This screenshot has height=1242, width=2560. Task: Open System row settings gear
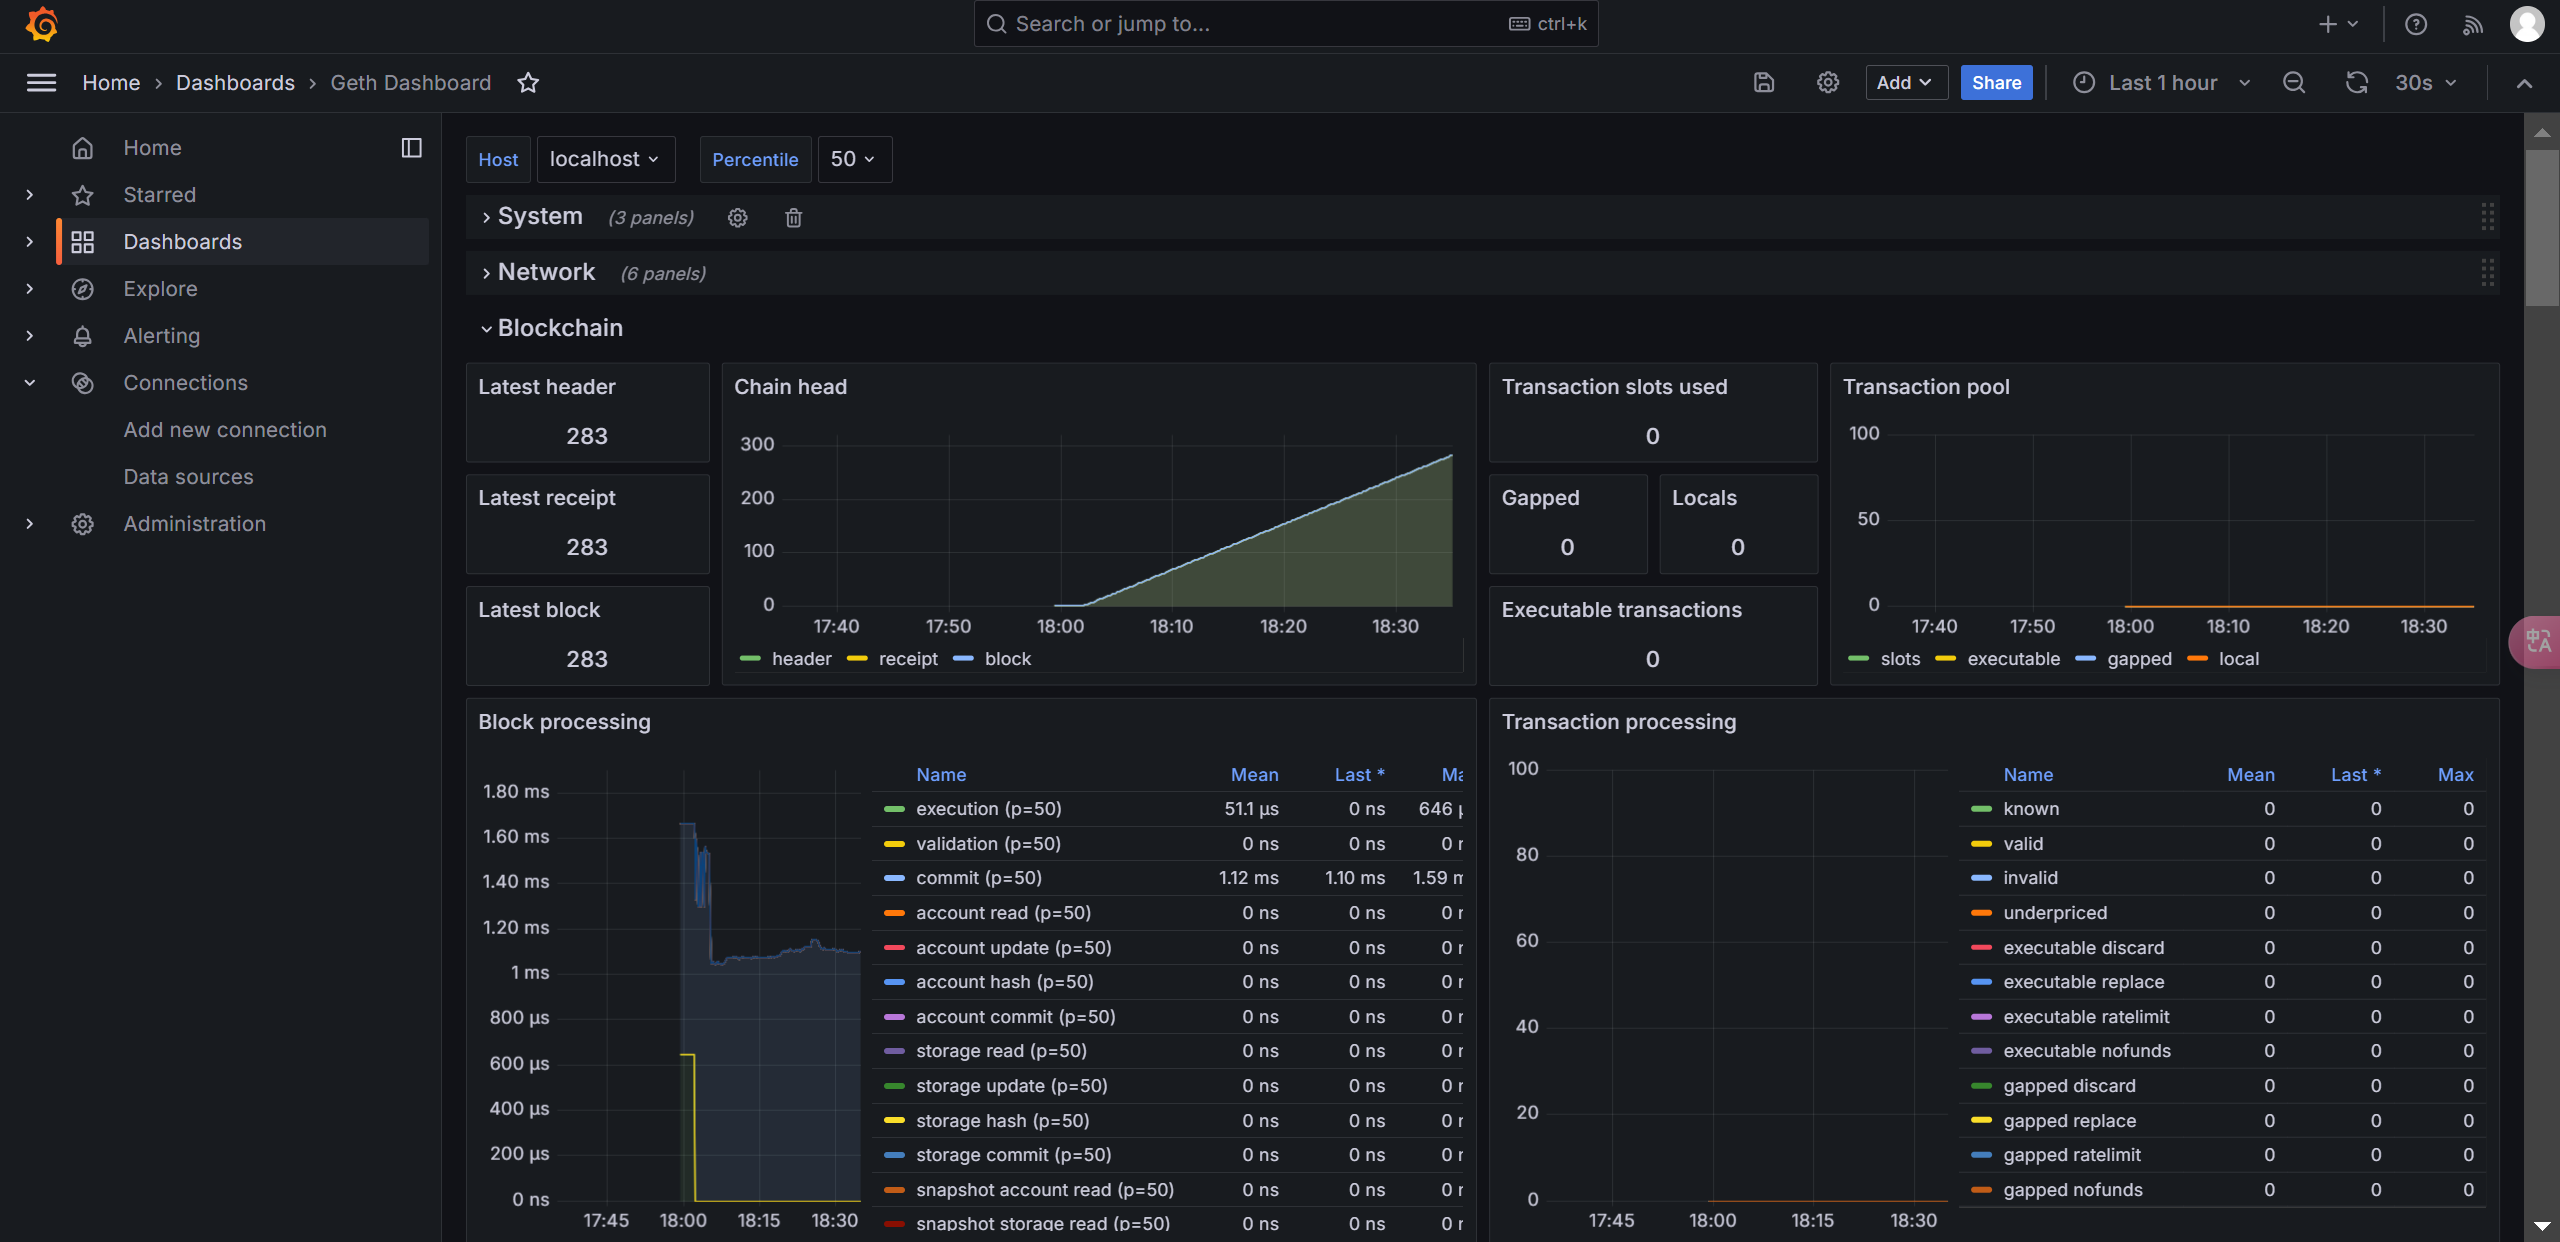(x=738, y=218)
